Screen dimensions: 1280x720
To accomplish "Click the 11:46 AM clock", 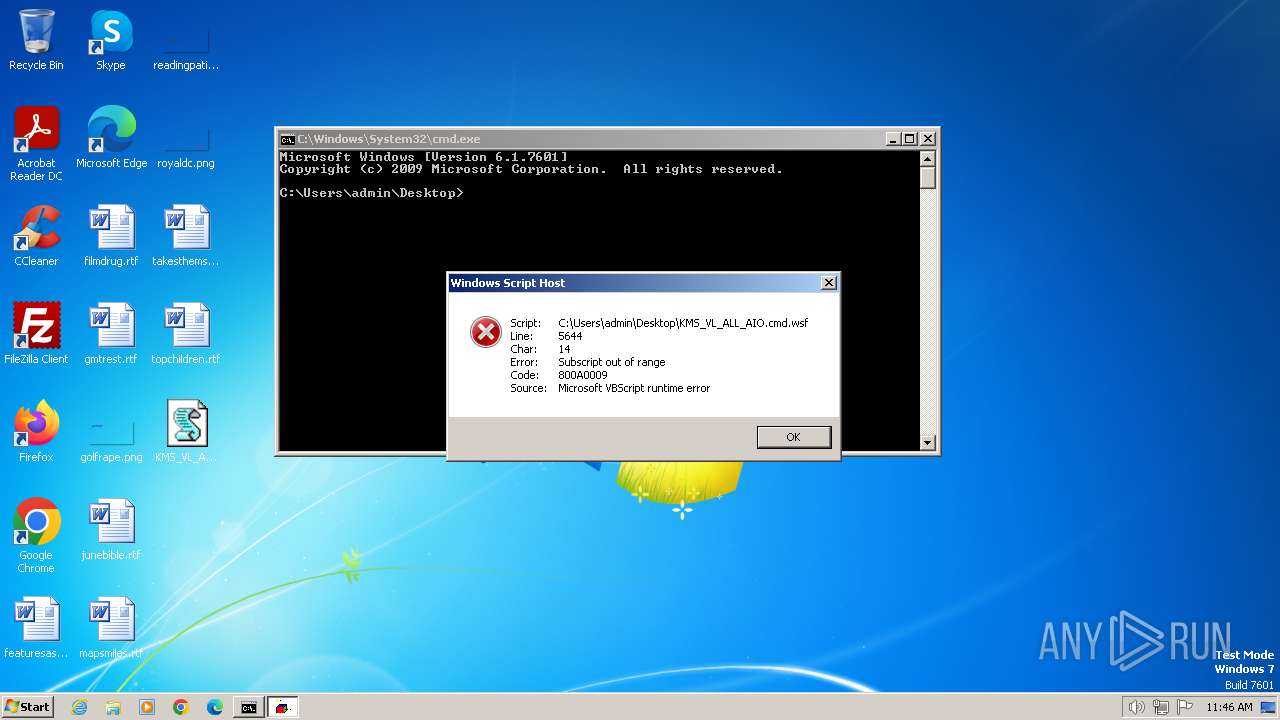I will pos(1229,707).
